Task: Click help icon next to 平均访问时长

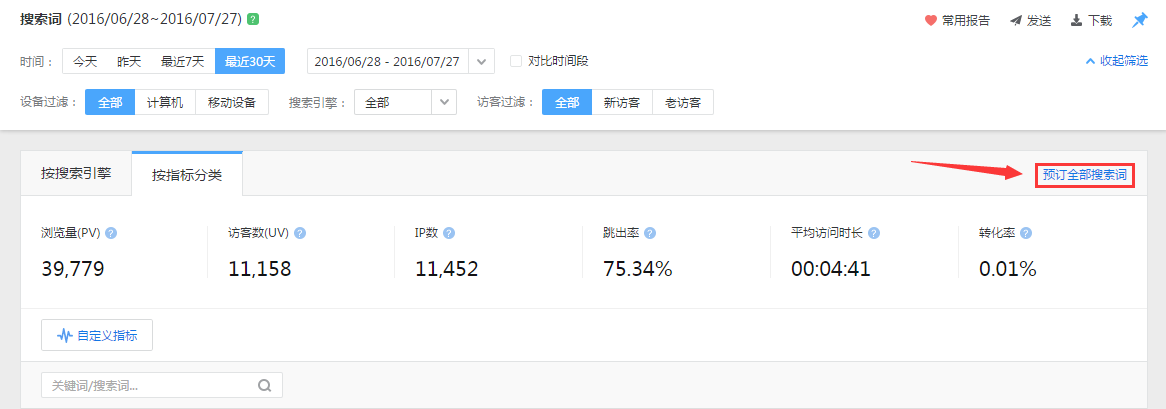Action: coord(874,233)
